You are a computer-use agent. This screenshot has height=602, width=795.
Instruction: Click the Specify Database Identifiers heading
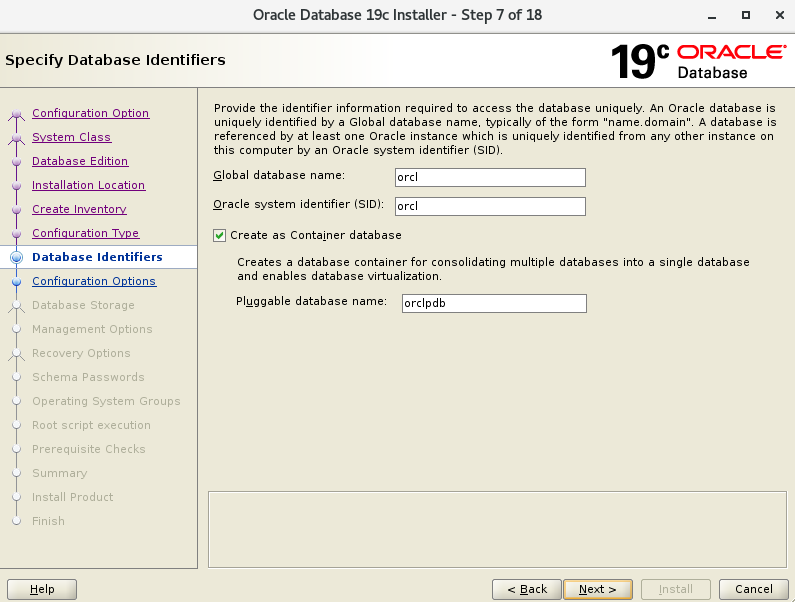(x=115, y=60)
